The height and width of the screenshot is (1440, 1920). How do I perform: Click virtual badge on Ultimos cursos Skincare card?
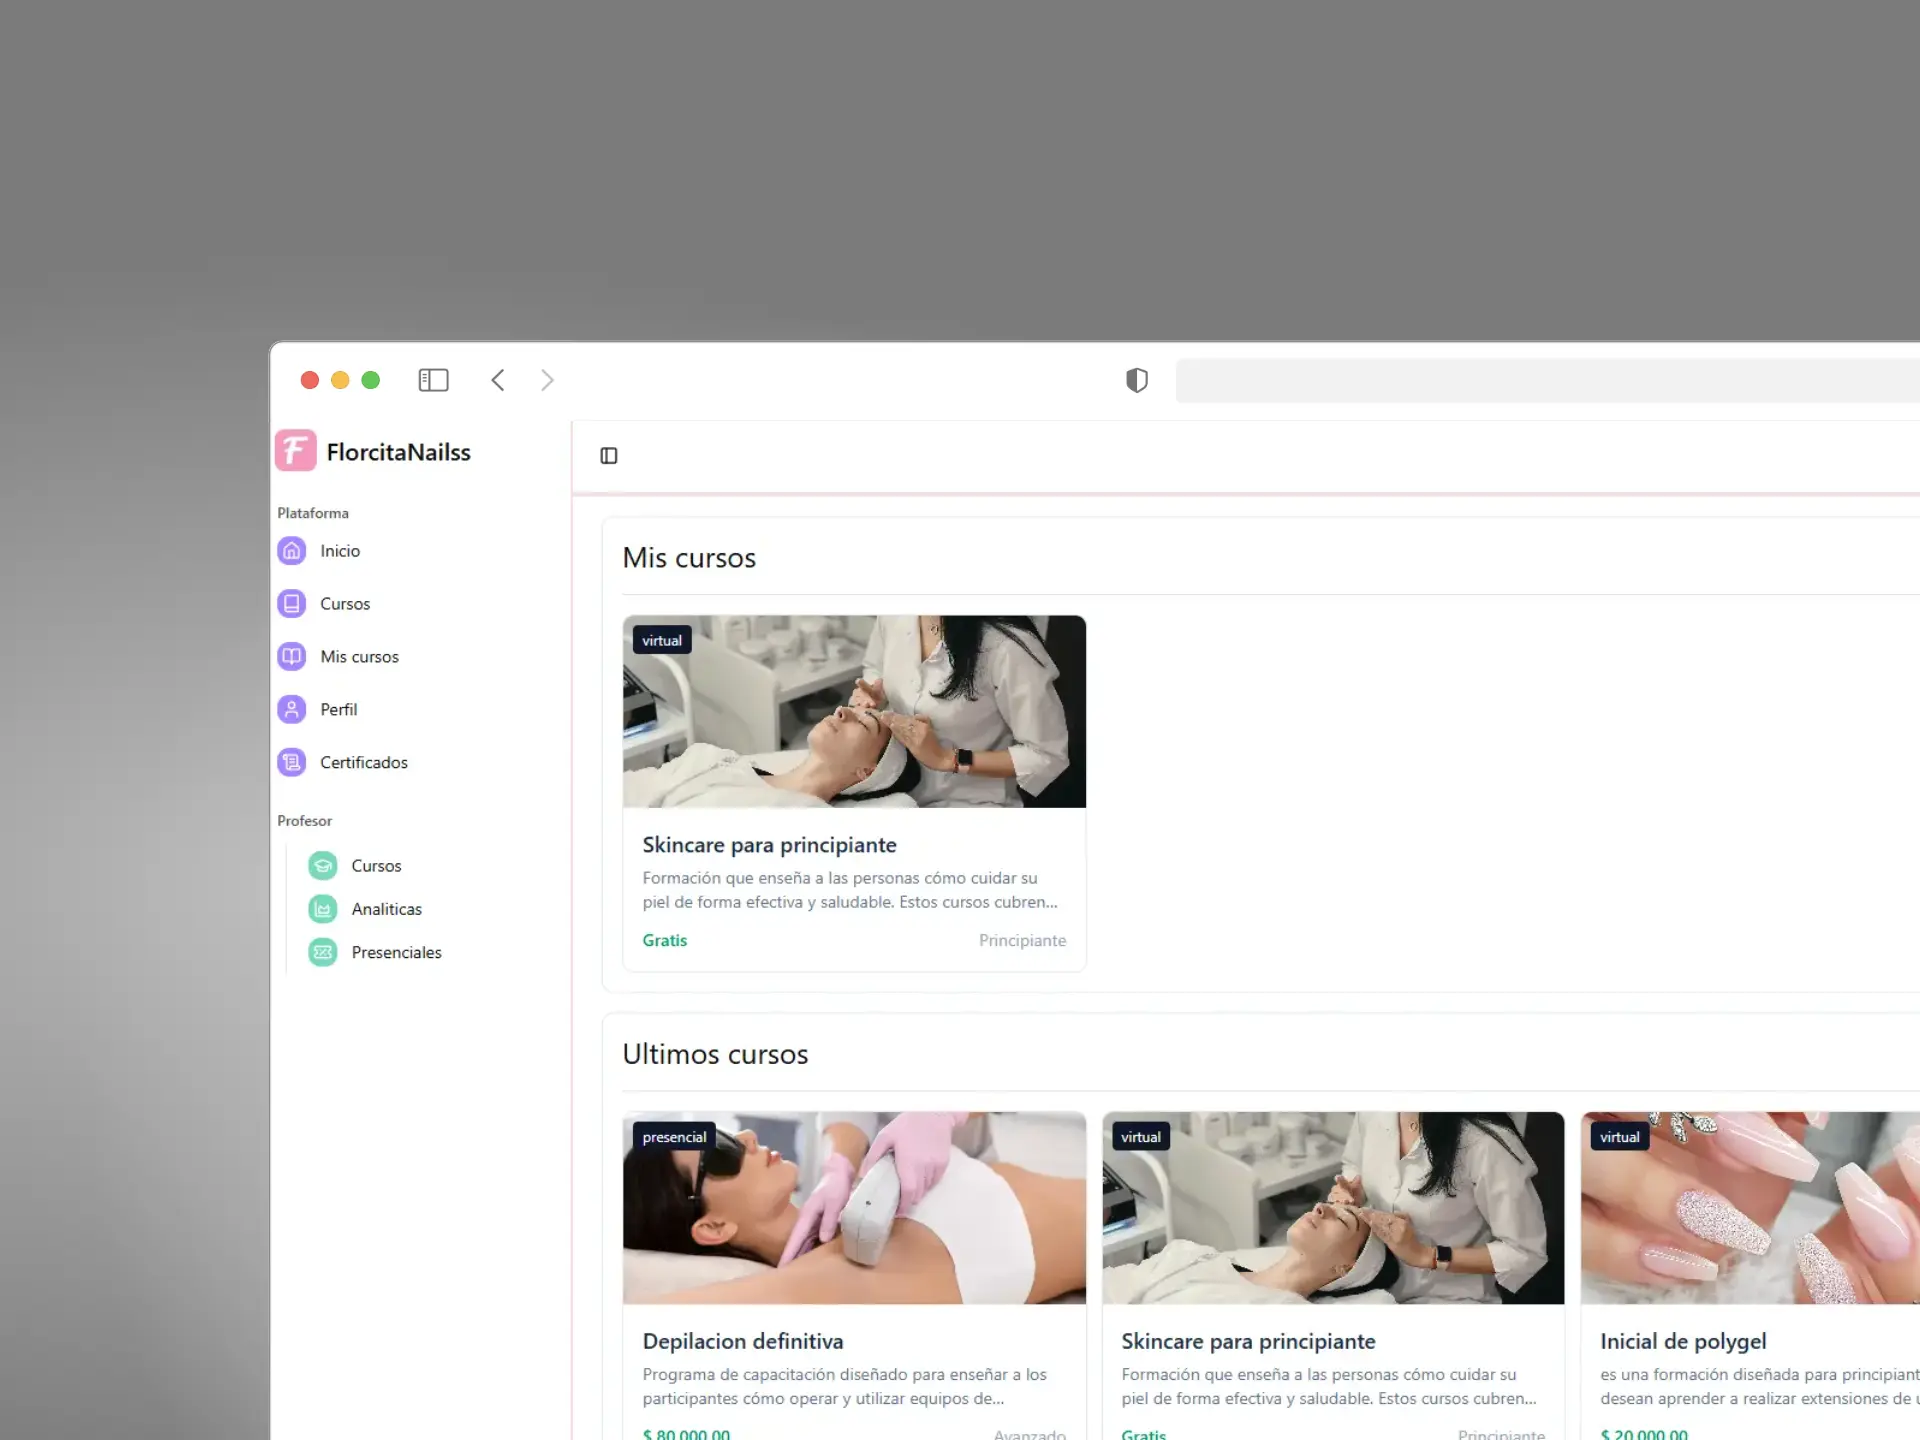[x=1141, y=1137]
